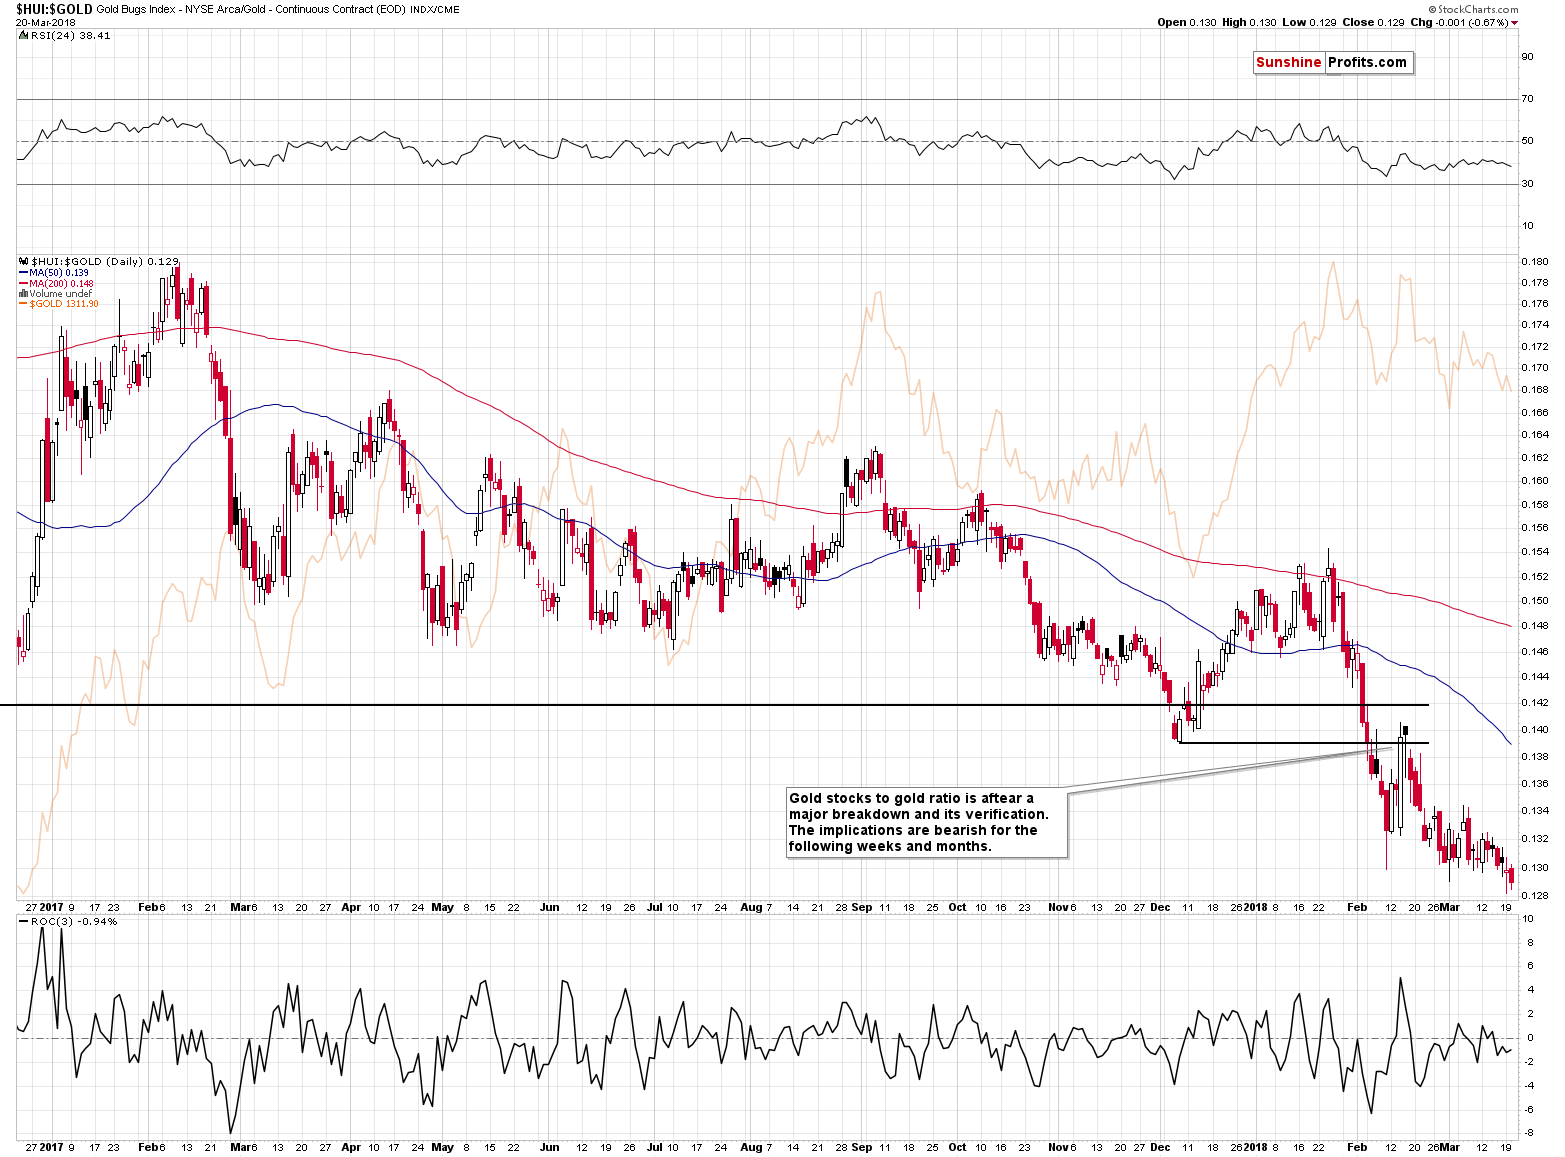This screenshot has height=1157, width=1565.
Task: Click the RSI axis label 90
Action: pos(1527,56)
